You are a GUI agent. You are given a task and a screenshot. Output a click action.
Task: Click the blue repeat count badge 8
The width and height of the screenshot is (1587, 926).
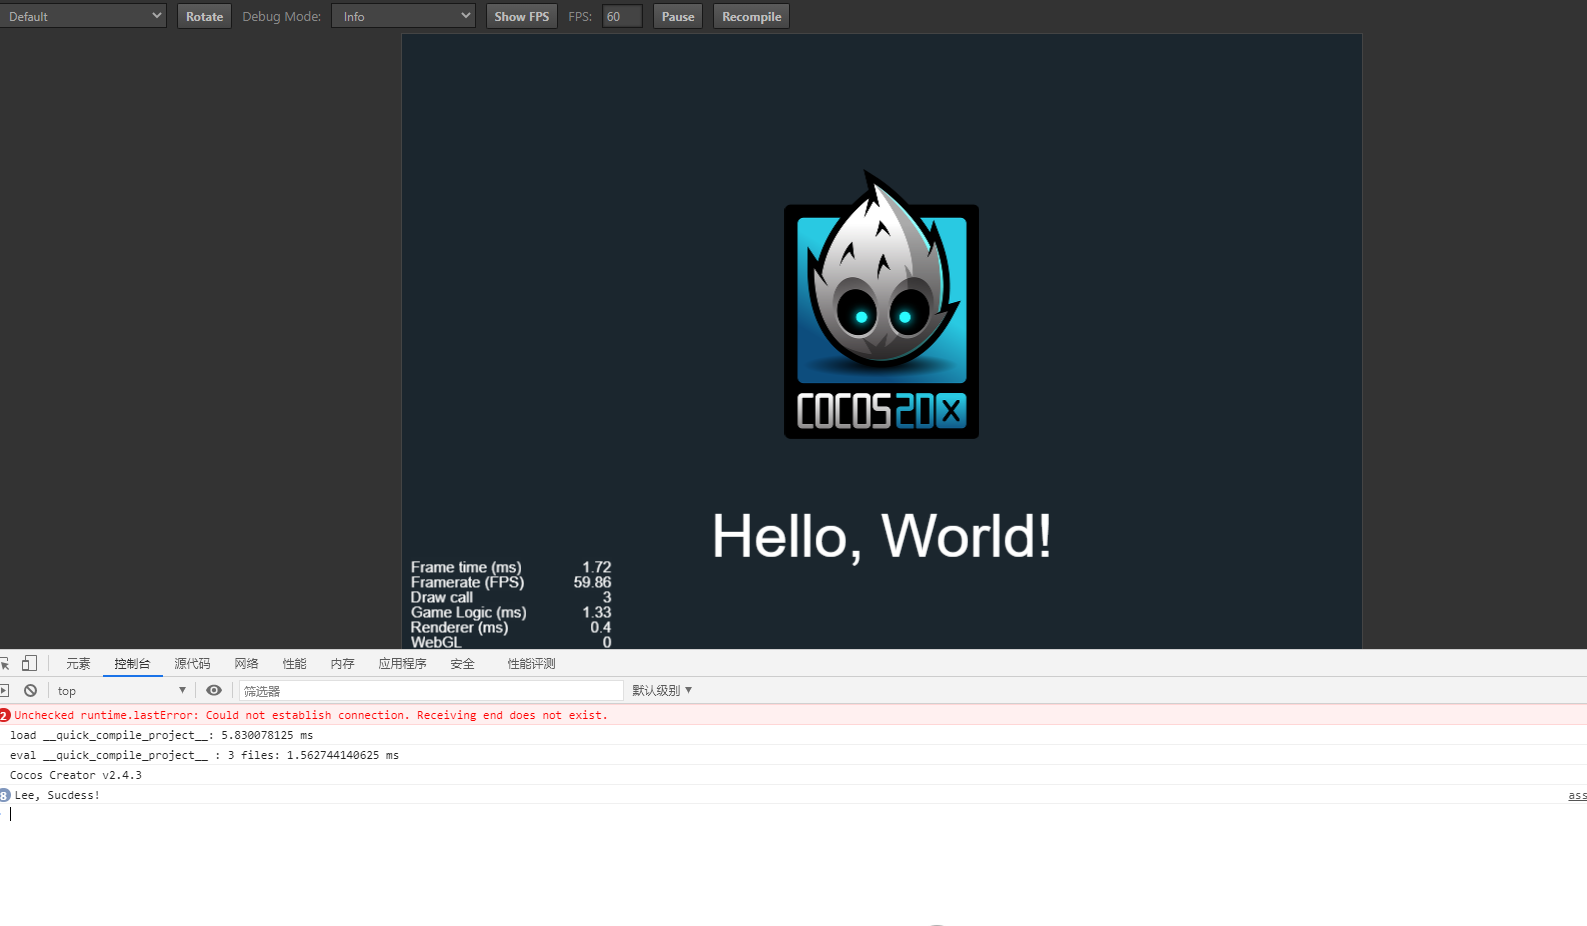click(5, 795)
